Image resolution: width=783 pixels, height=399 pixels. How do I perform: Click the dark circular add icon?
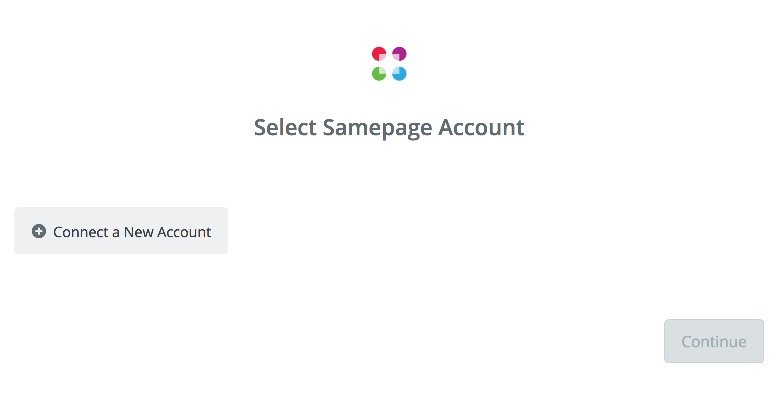click(x=39, y=231)
